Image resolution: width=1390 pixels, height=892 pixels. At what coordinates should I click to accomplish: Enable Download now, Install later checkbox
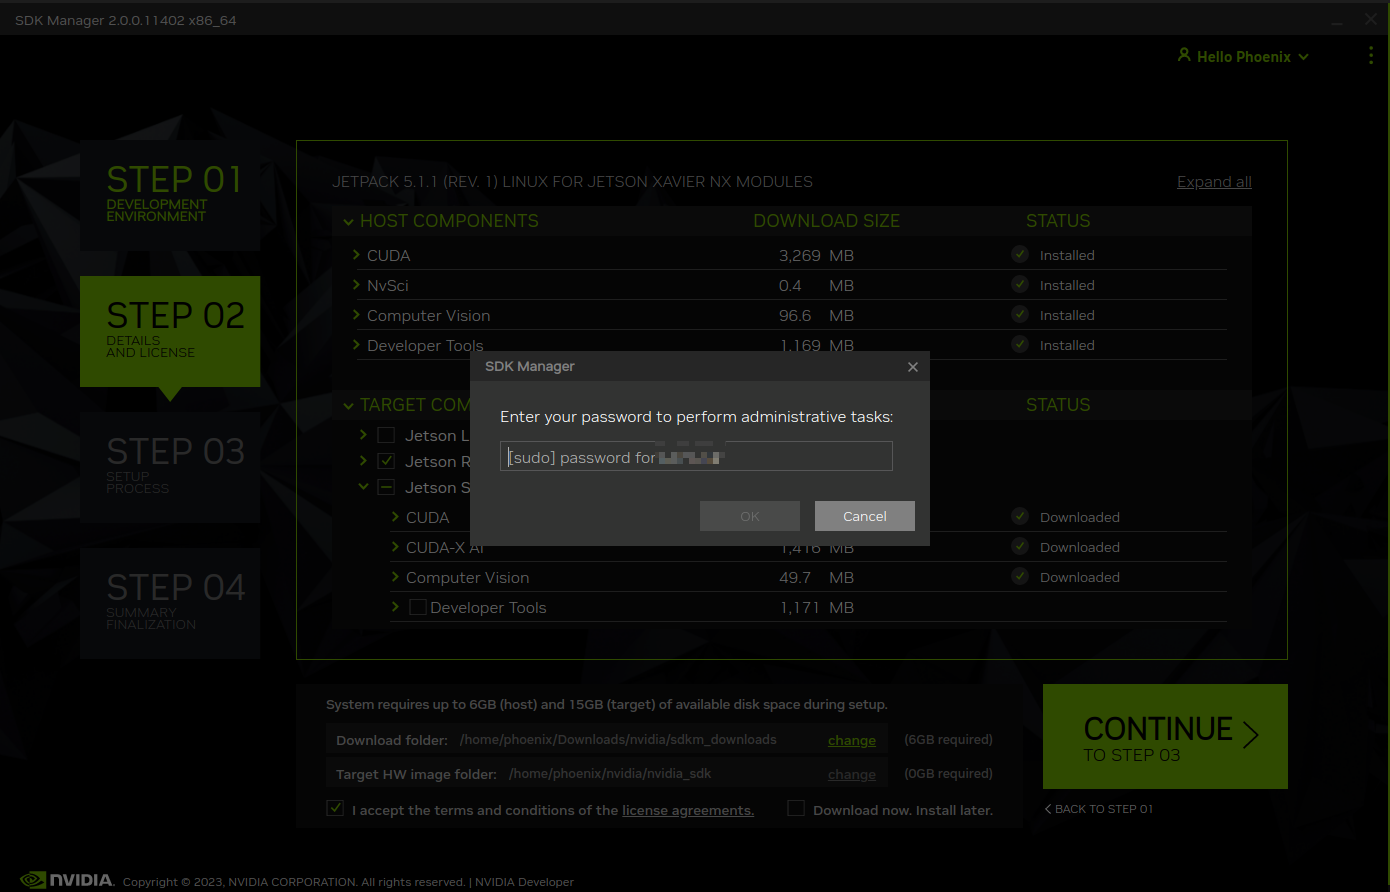pyautogui.click(x=796, y=808)
